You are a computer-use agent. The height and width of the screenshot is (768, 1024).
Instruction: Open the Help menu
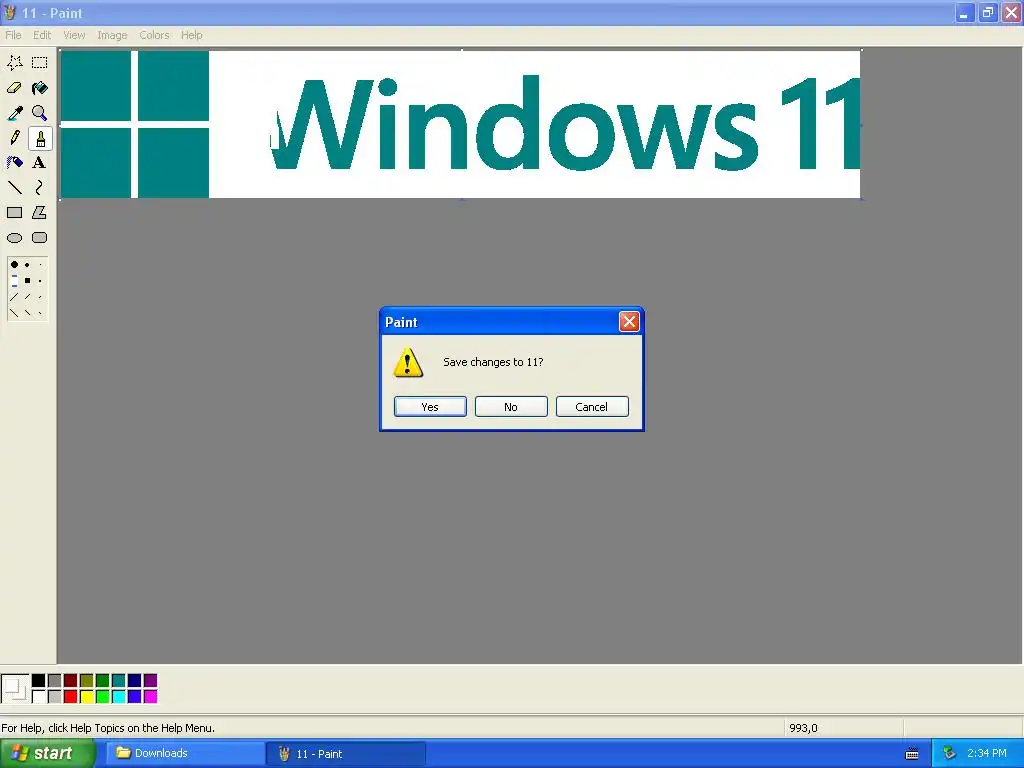point(191,35)
